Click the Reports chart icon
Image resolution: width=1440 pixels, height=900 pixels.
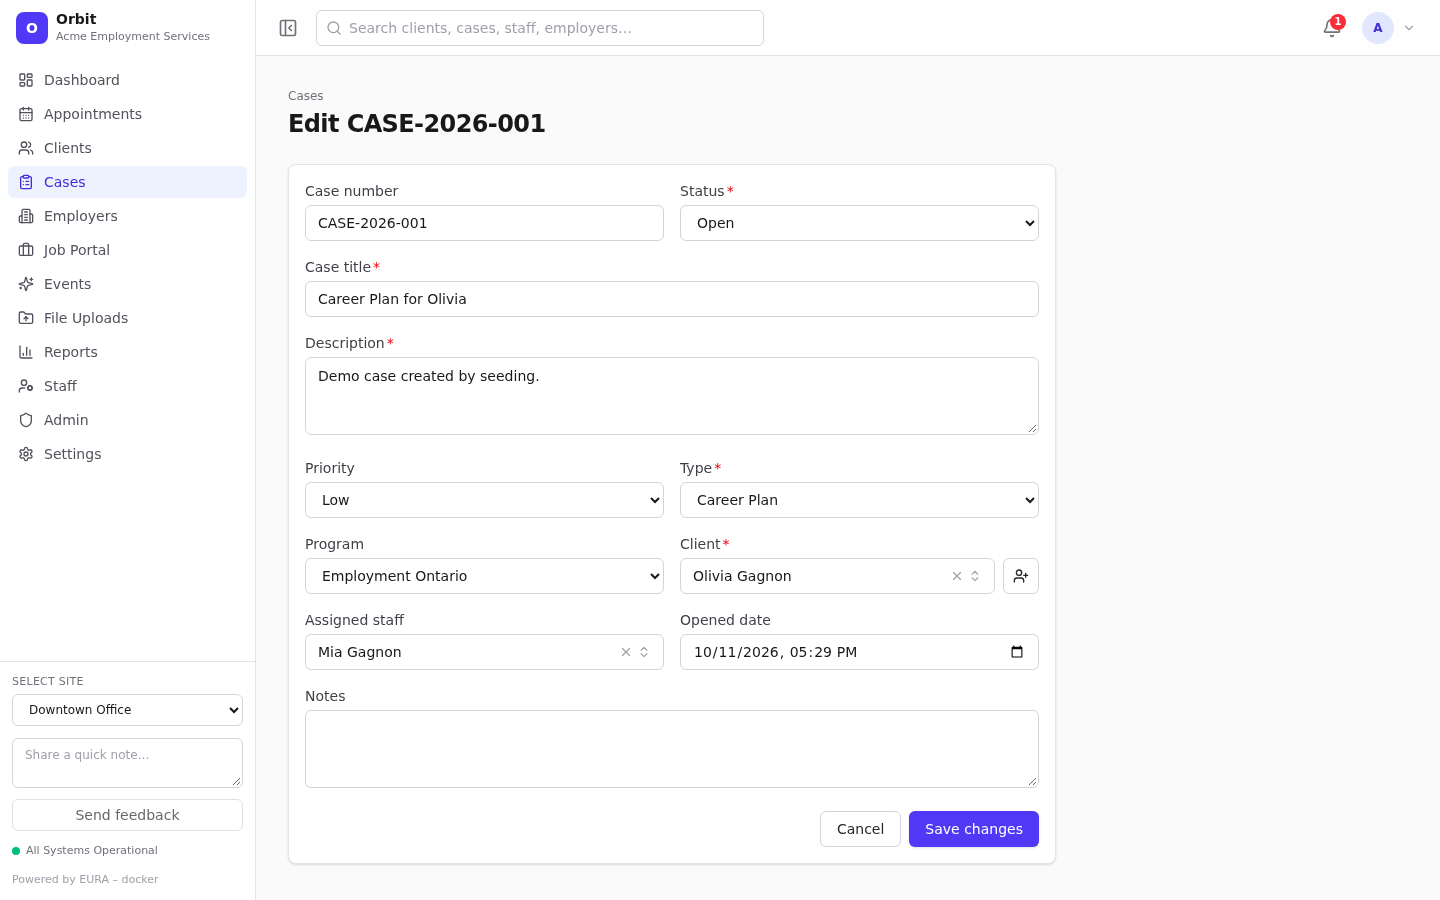tap(26, 352)
